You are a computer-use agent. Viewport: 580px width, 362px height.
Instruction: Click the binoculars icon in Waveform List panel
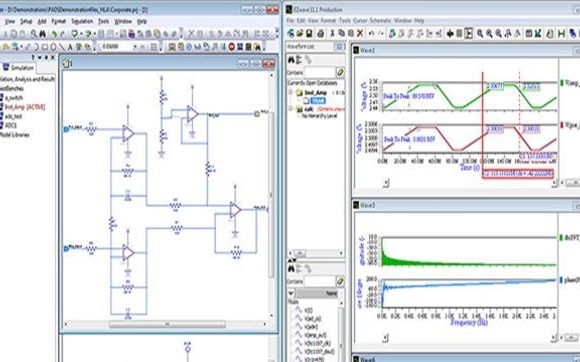tap(291, 60)
